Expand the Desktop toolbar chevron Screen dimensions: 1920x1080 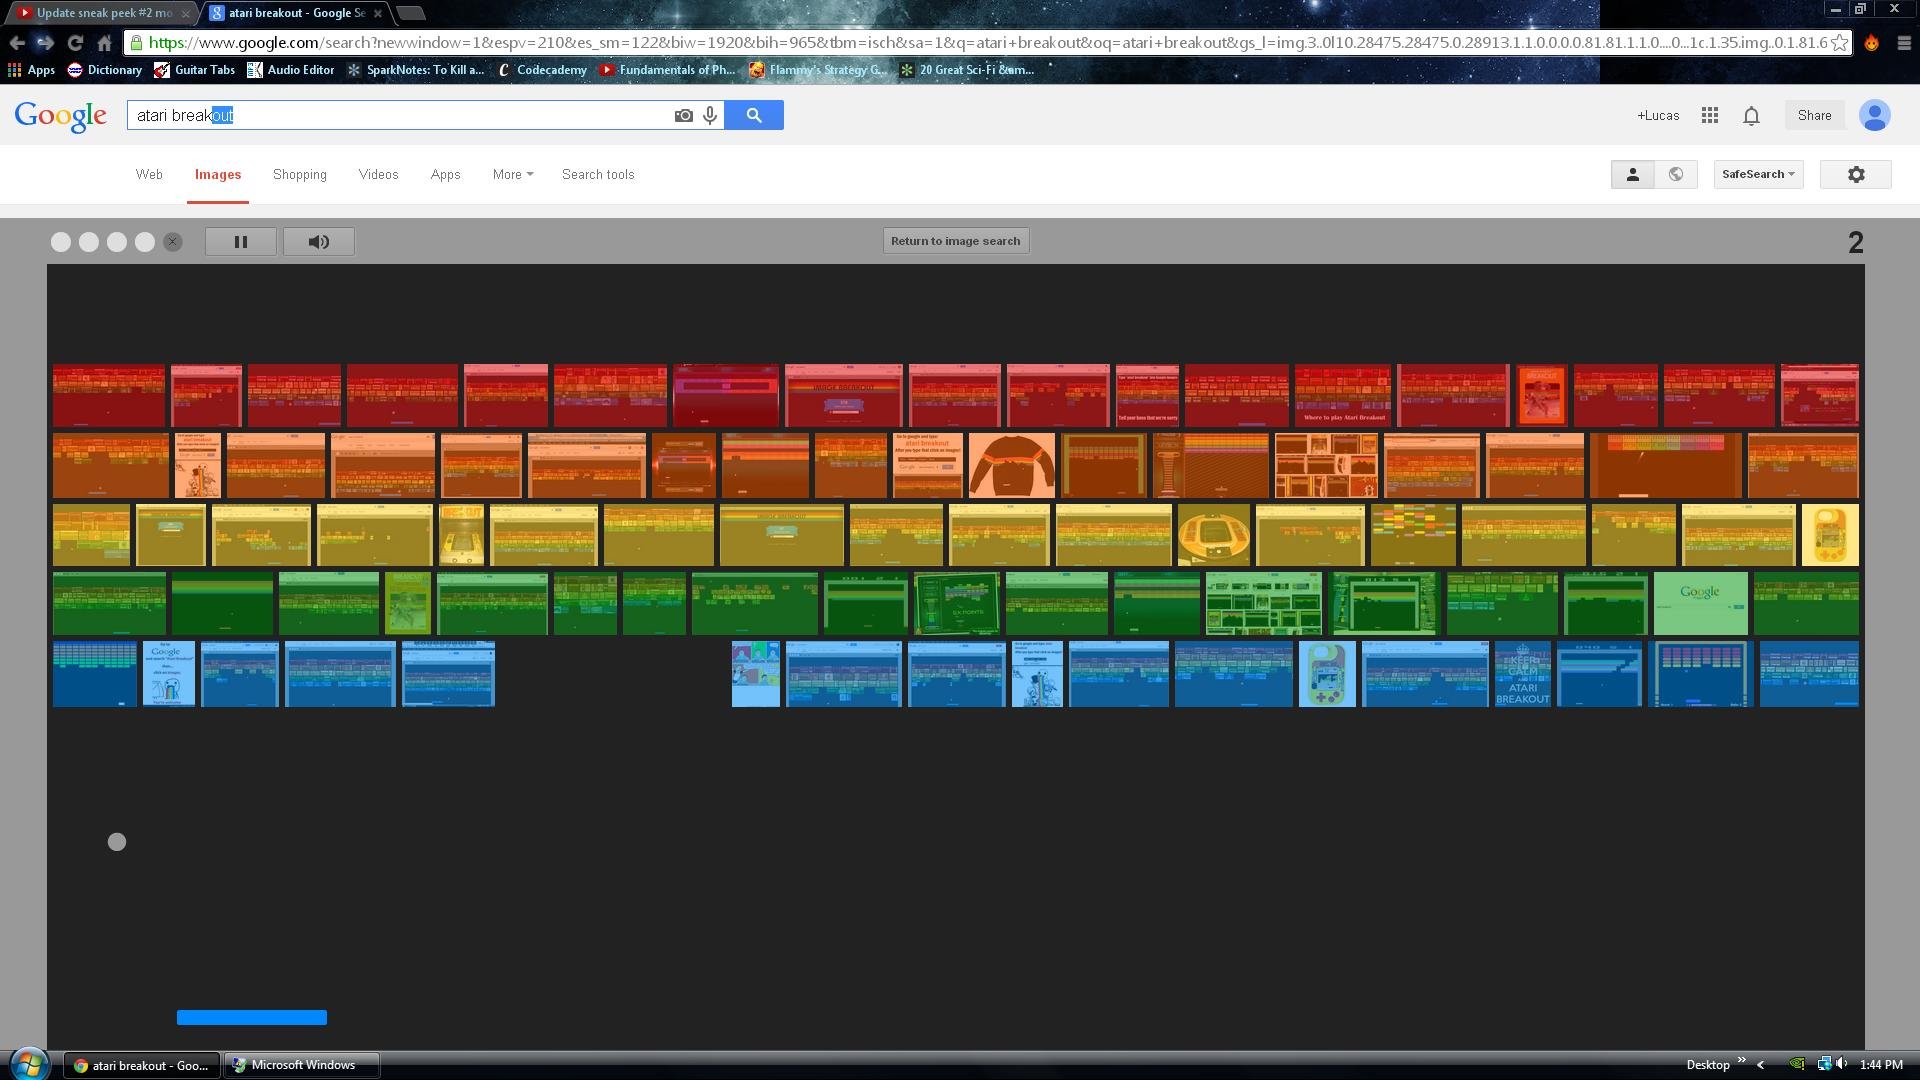coord(1741,1061)
